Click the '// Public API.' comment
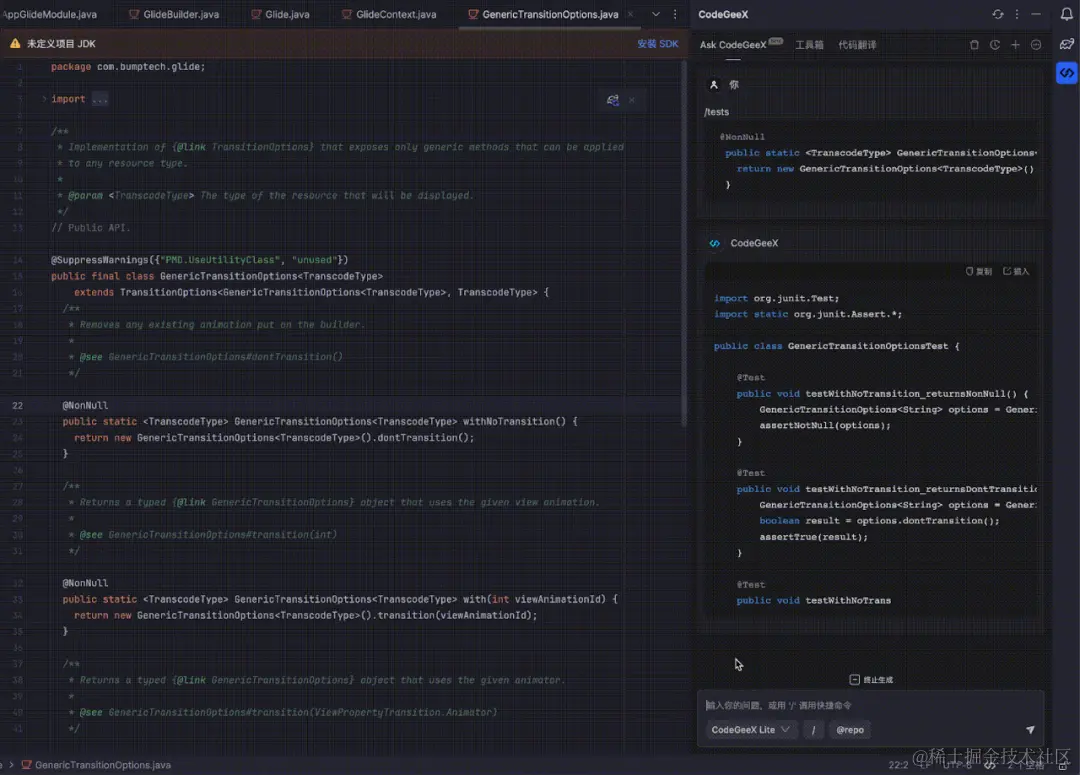The height and width of the screenshot is (775, 1080). click(90, 227)
